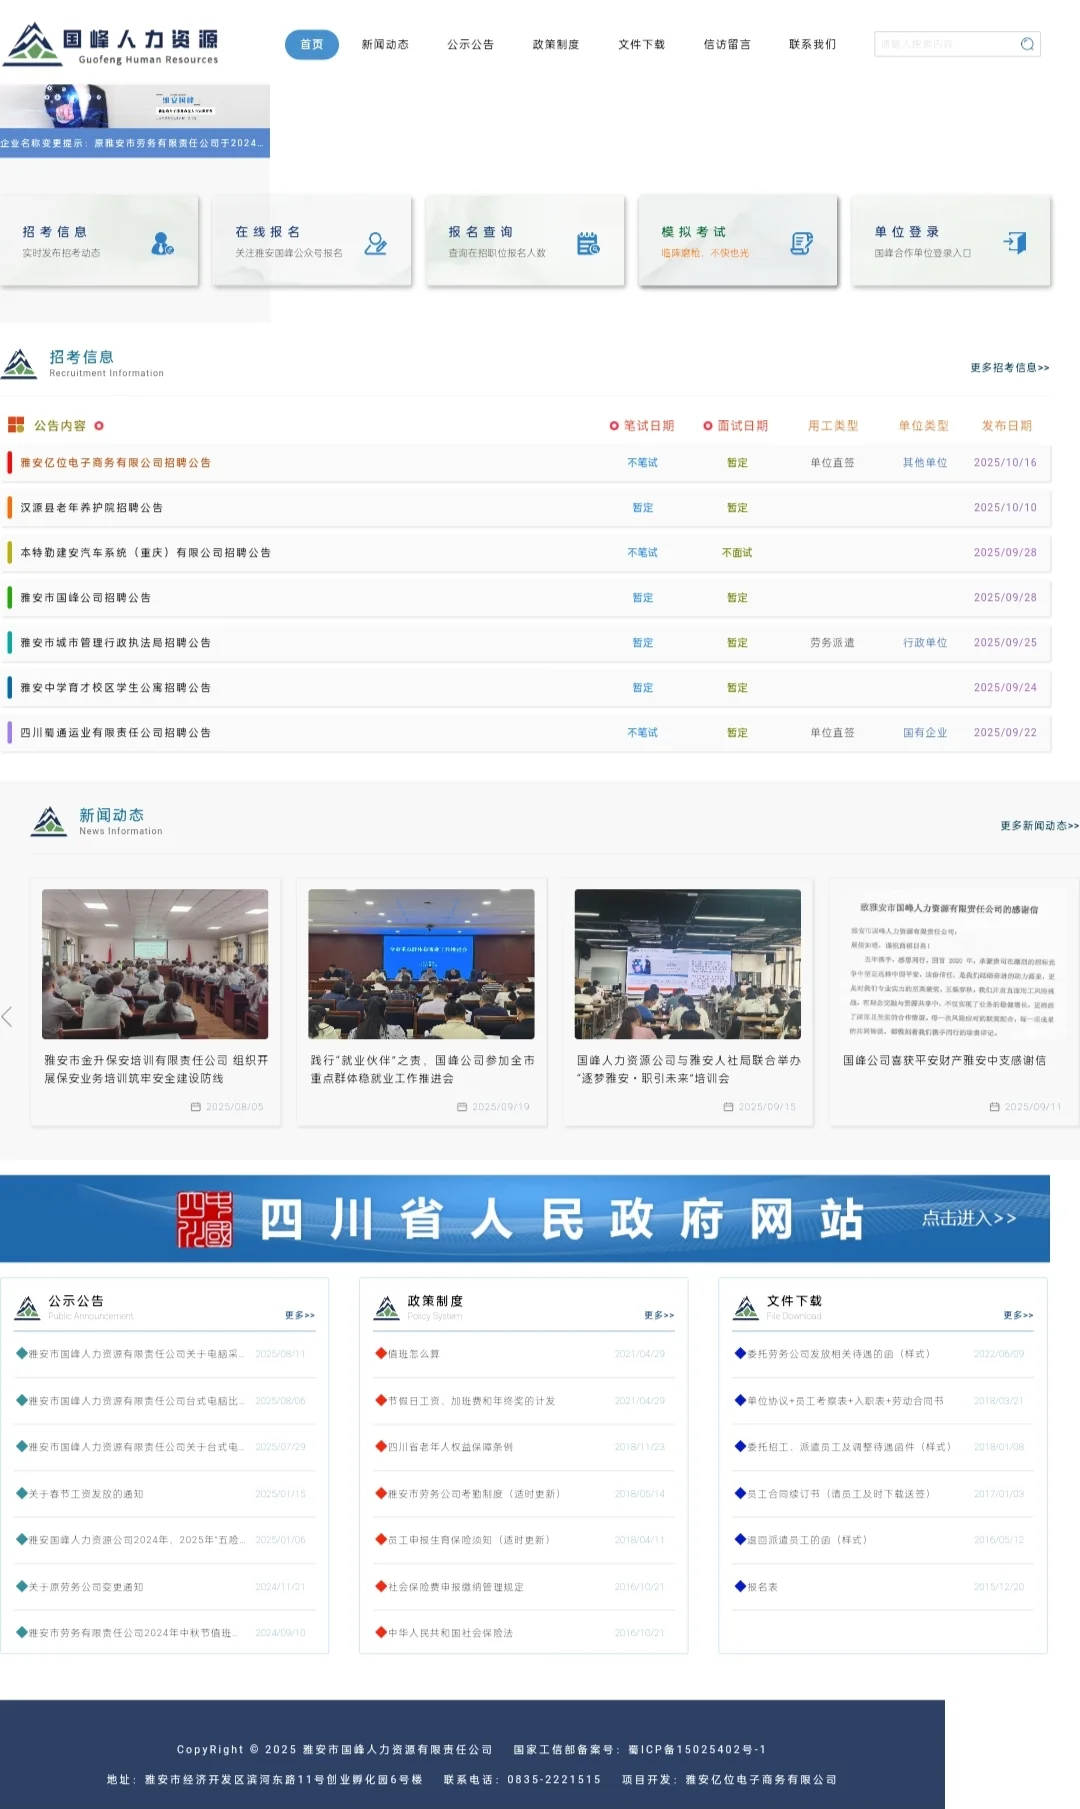Open 中华人民共和国社会保险法
The height and width of the screenshot is (1809, 1080).
tap(450, 1633)
